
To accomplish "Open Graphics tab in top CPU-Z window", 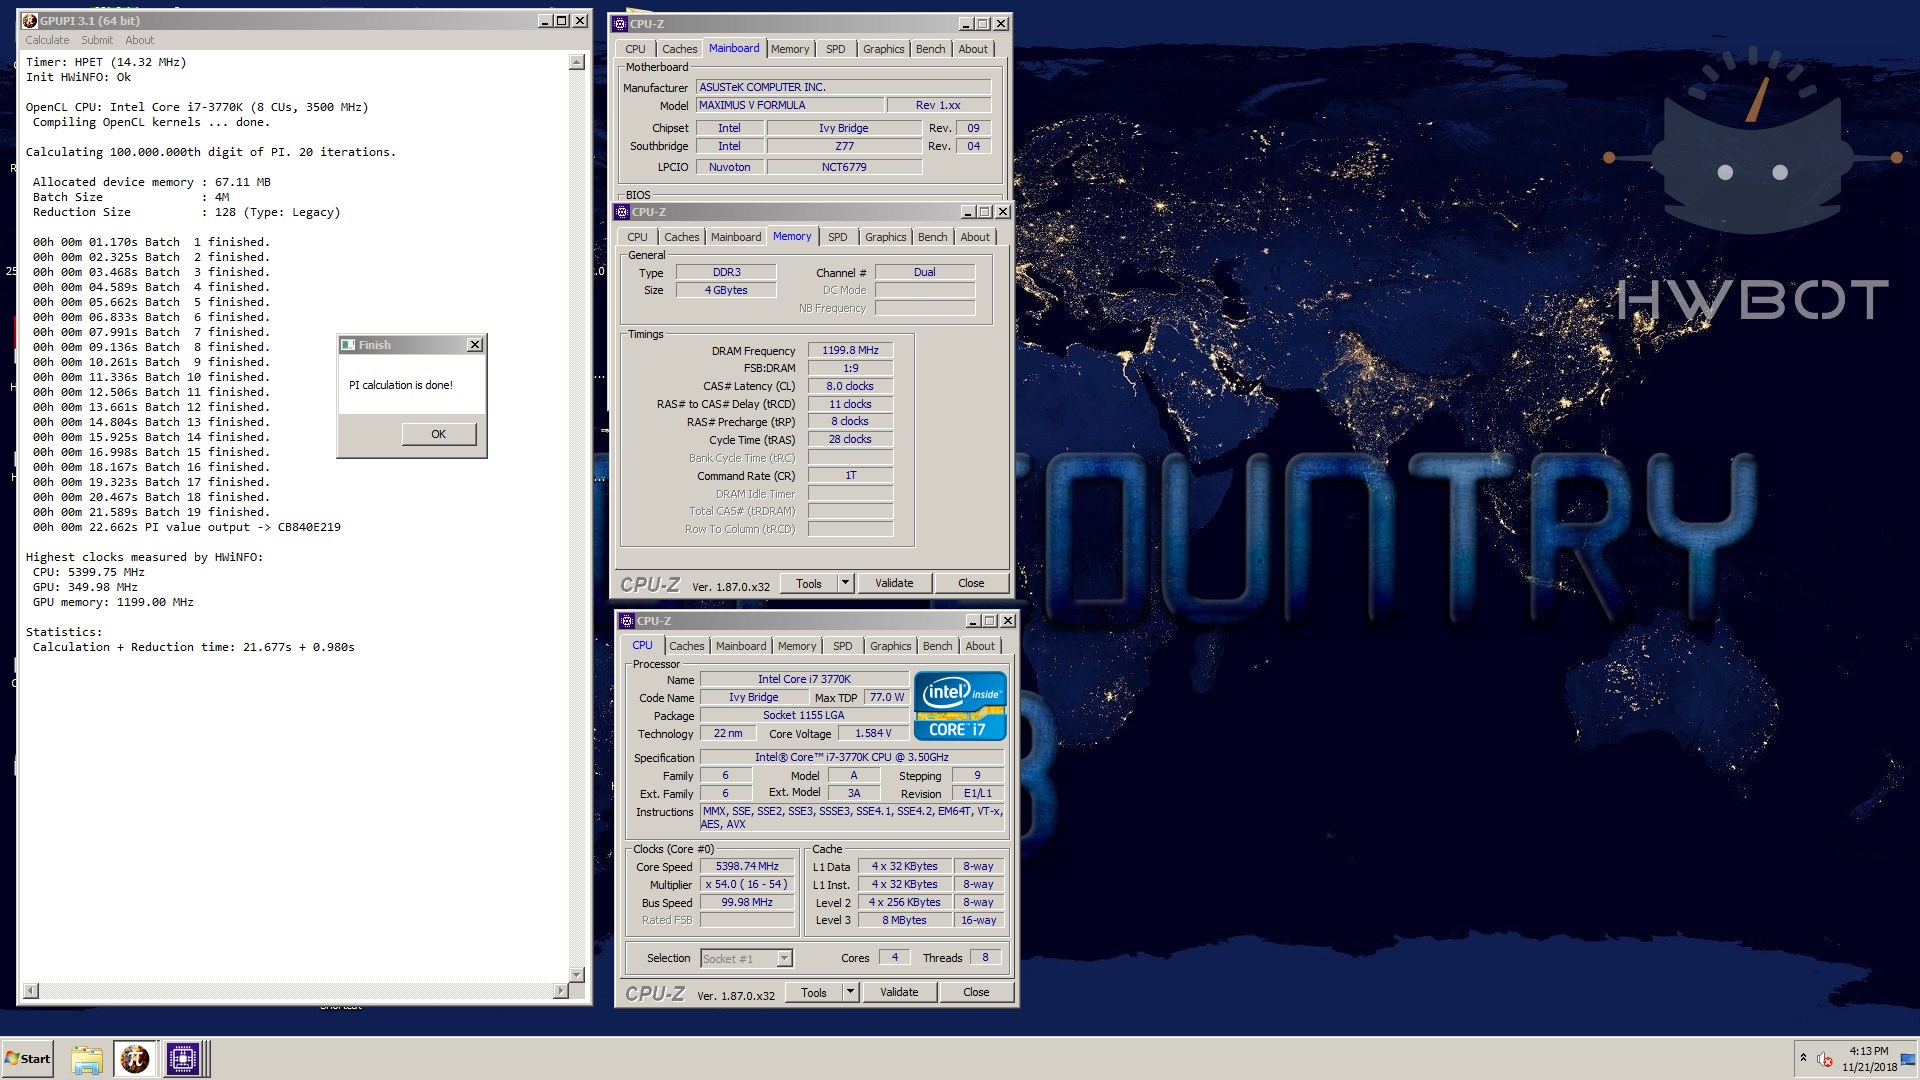I will click(883, 49).
